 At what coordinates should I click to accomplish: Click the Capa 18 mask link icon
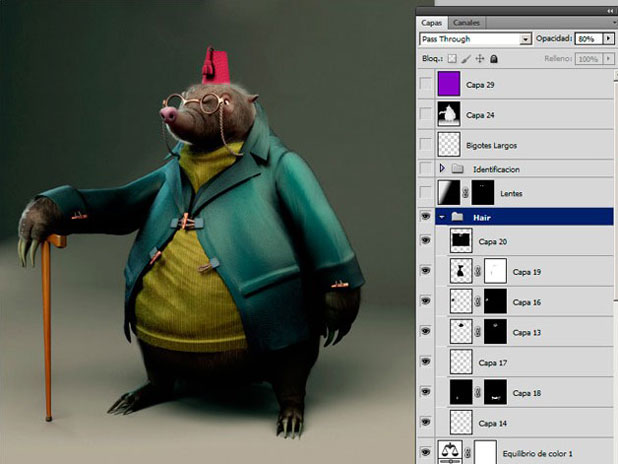[x=478, y=393]
